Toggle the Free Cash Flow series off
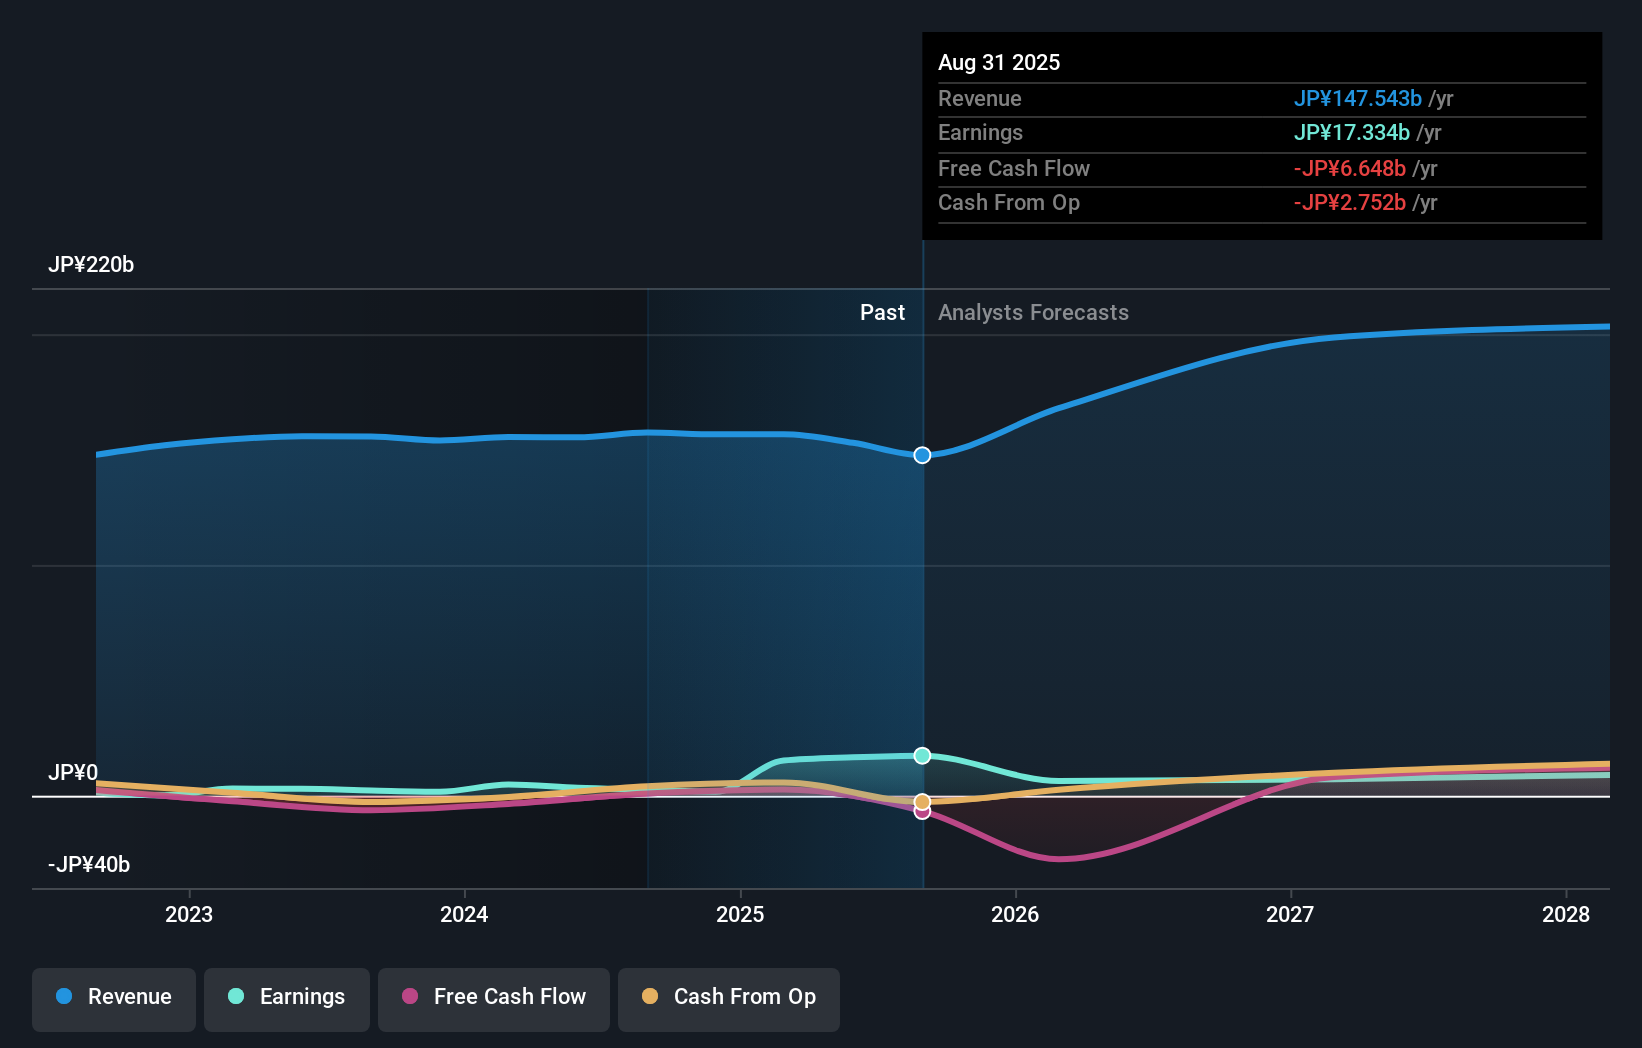 [x=493, y=997]
